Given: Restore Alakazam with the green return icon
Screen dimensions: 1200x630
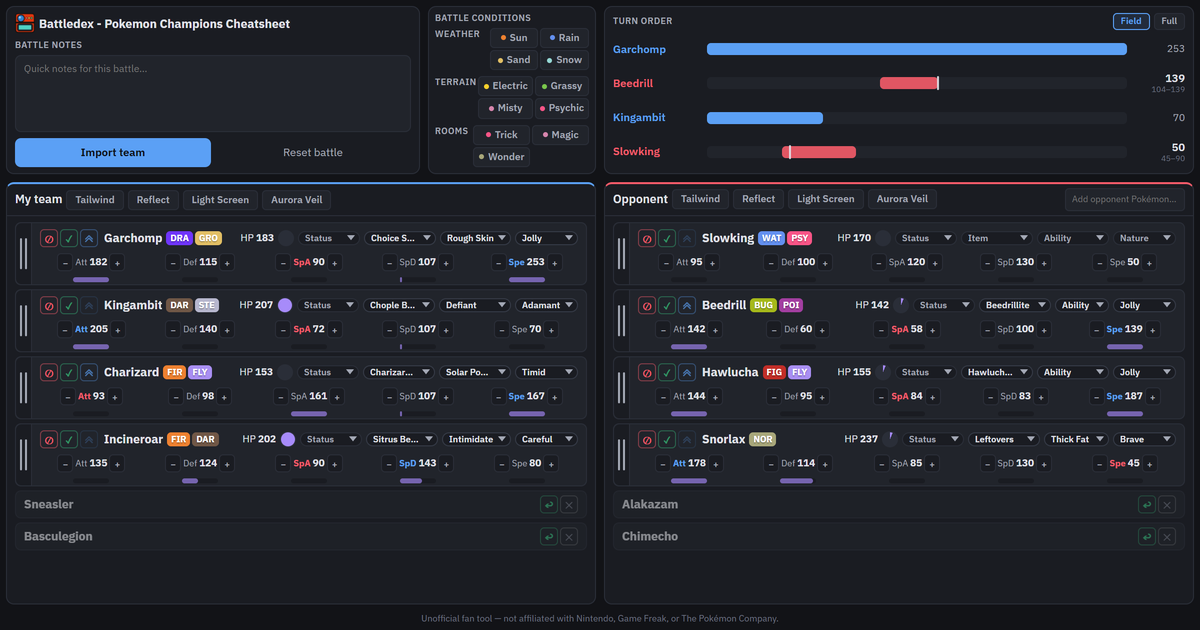Looking at the screenshot, I should (1146, 505).
